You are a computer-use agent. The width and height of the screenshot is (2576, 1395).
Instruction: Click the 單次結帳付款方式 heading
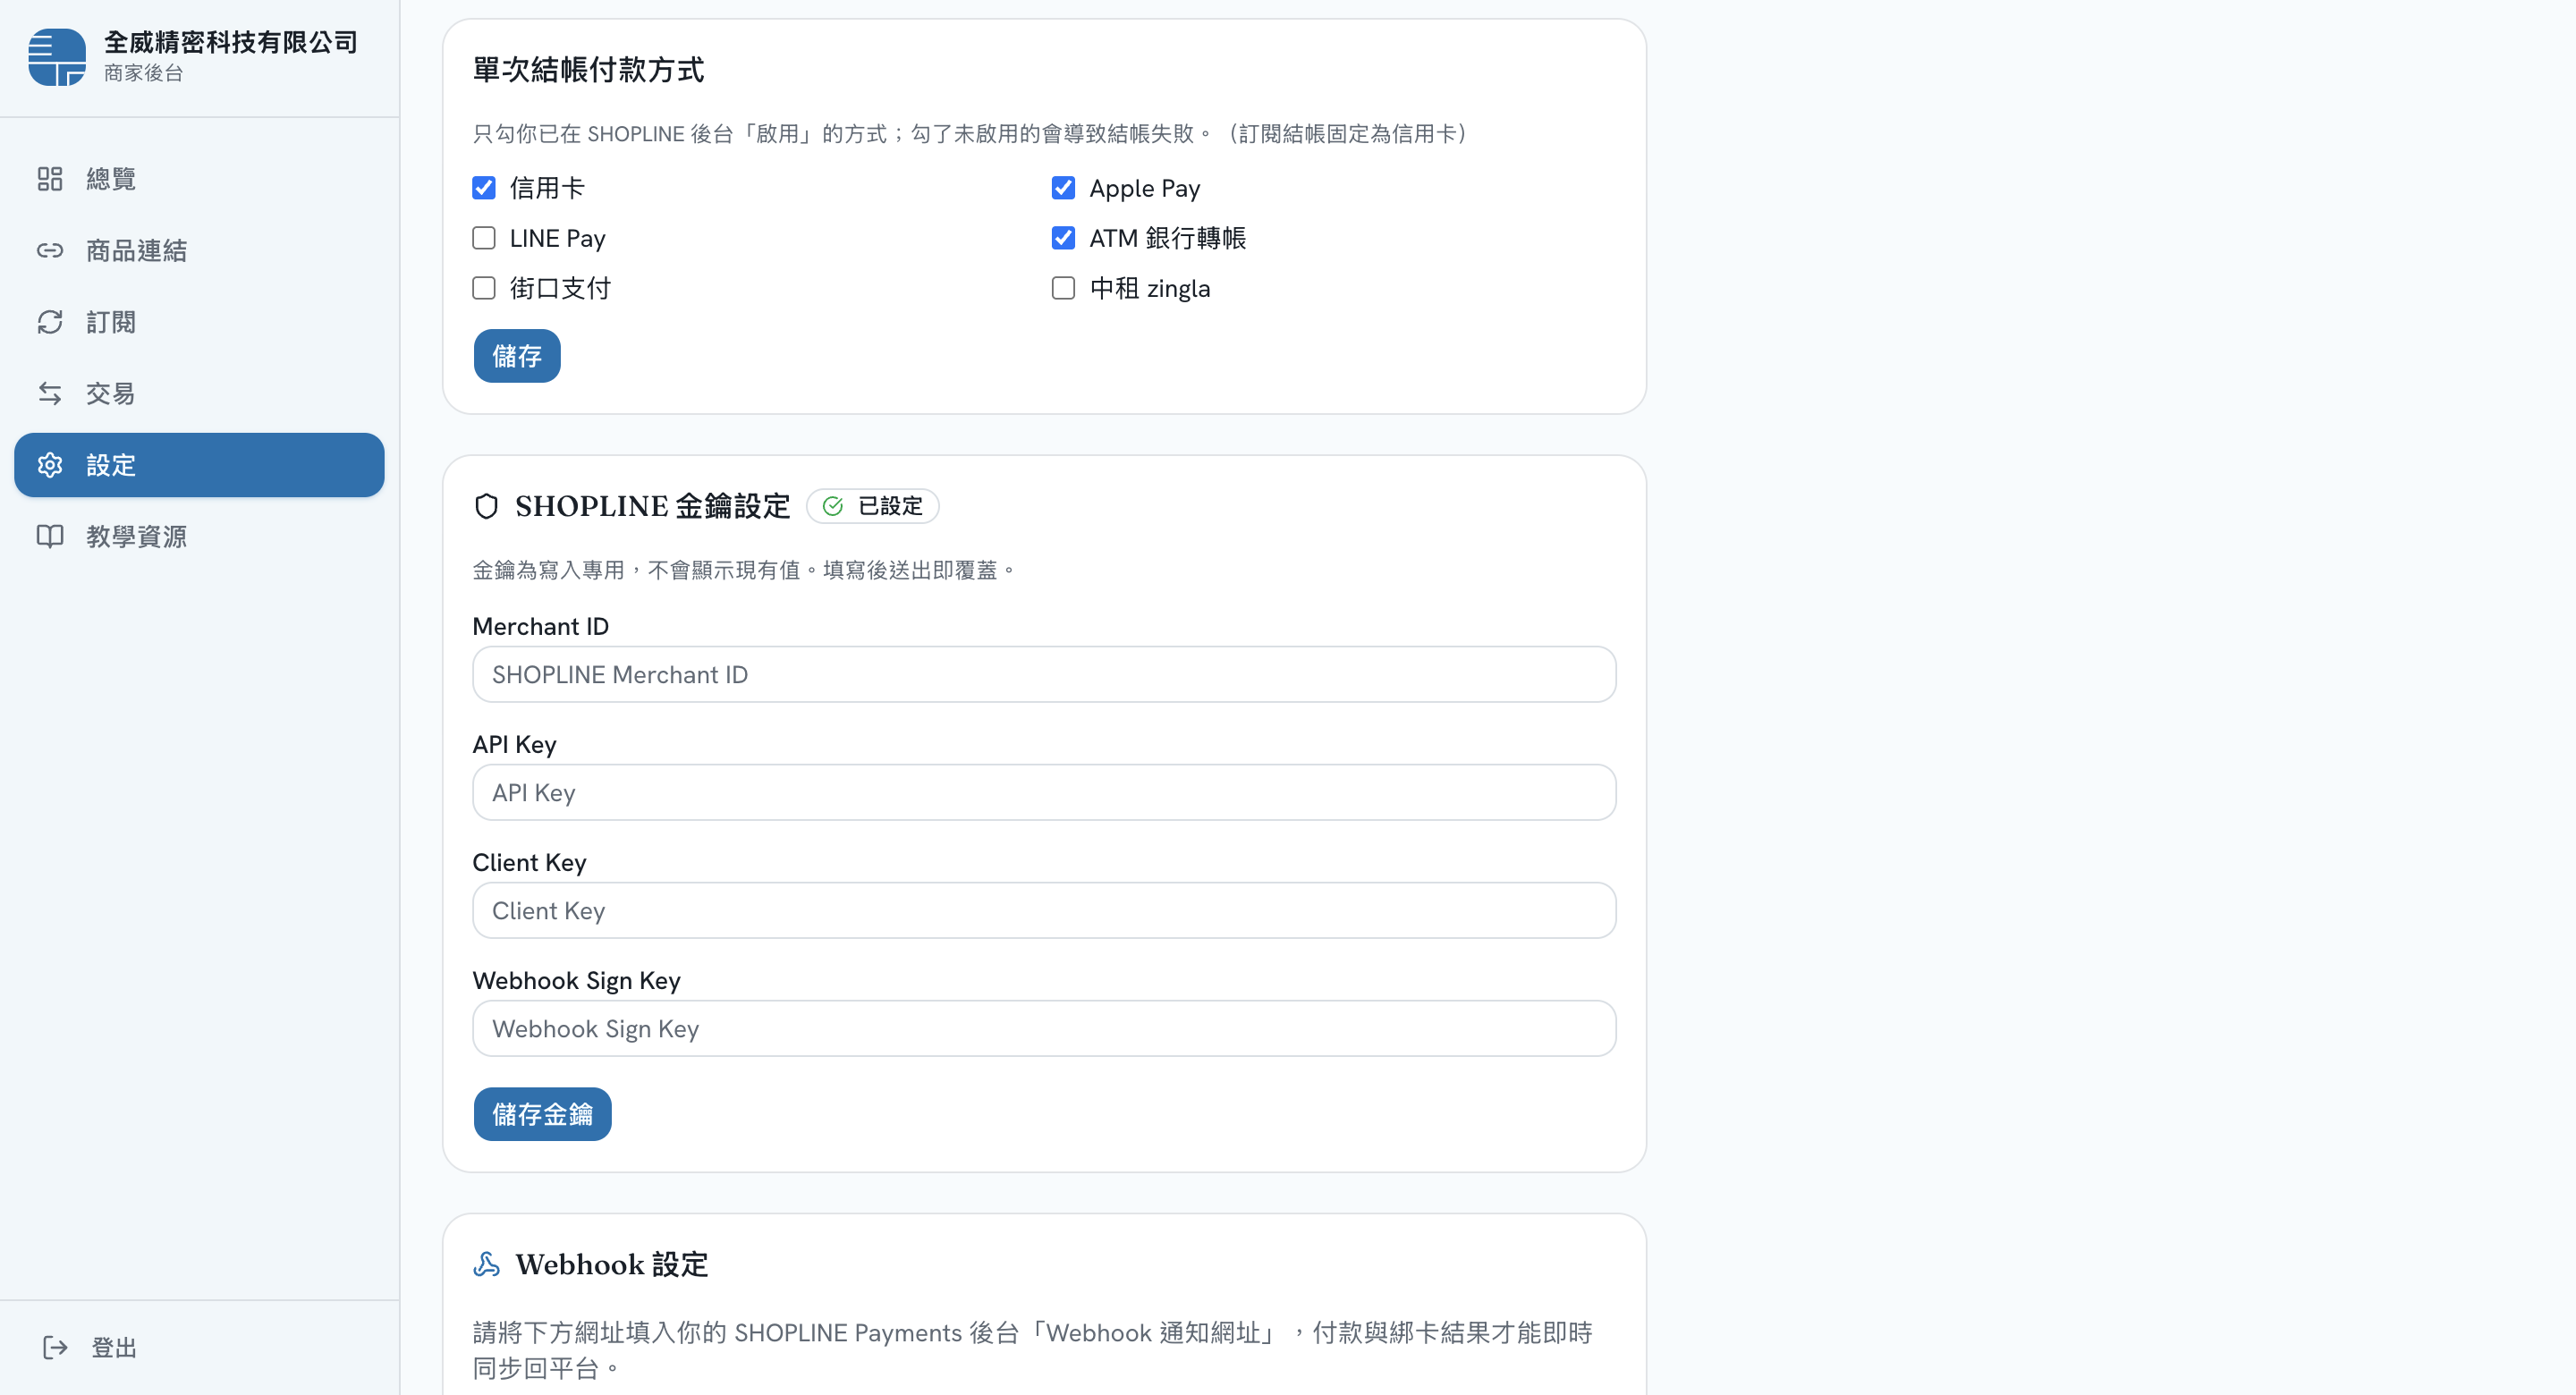tap(588, 70)
